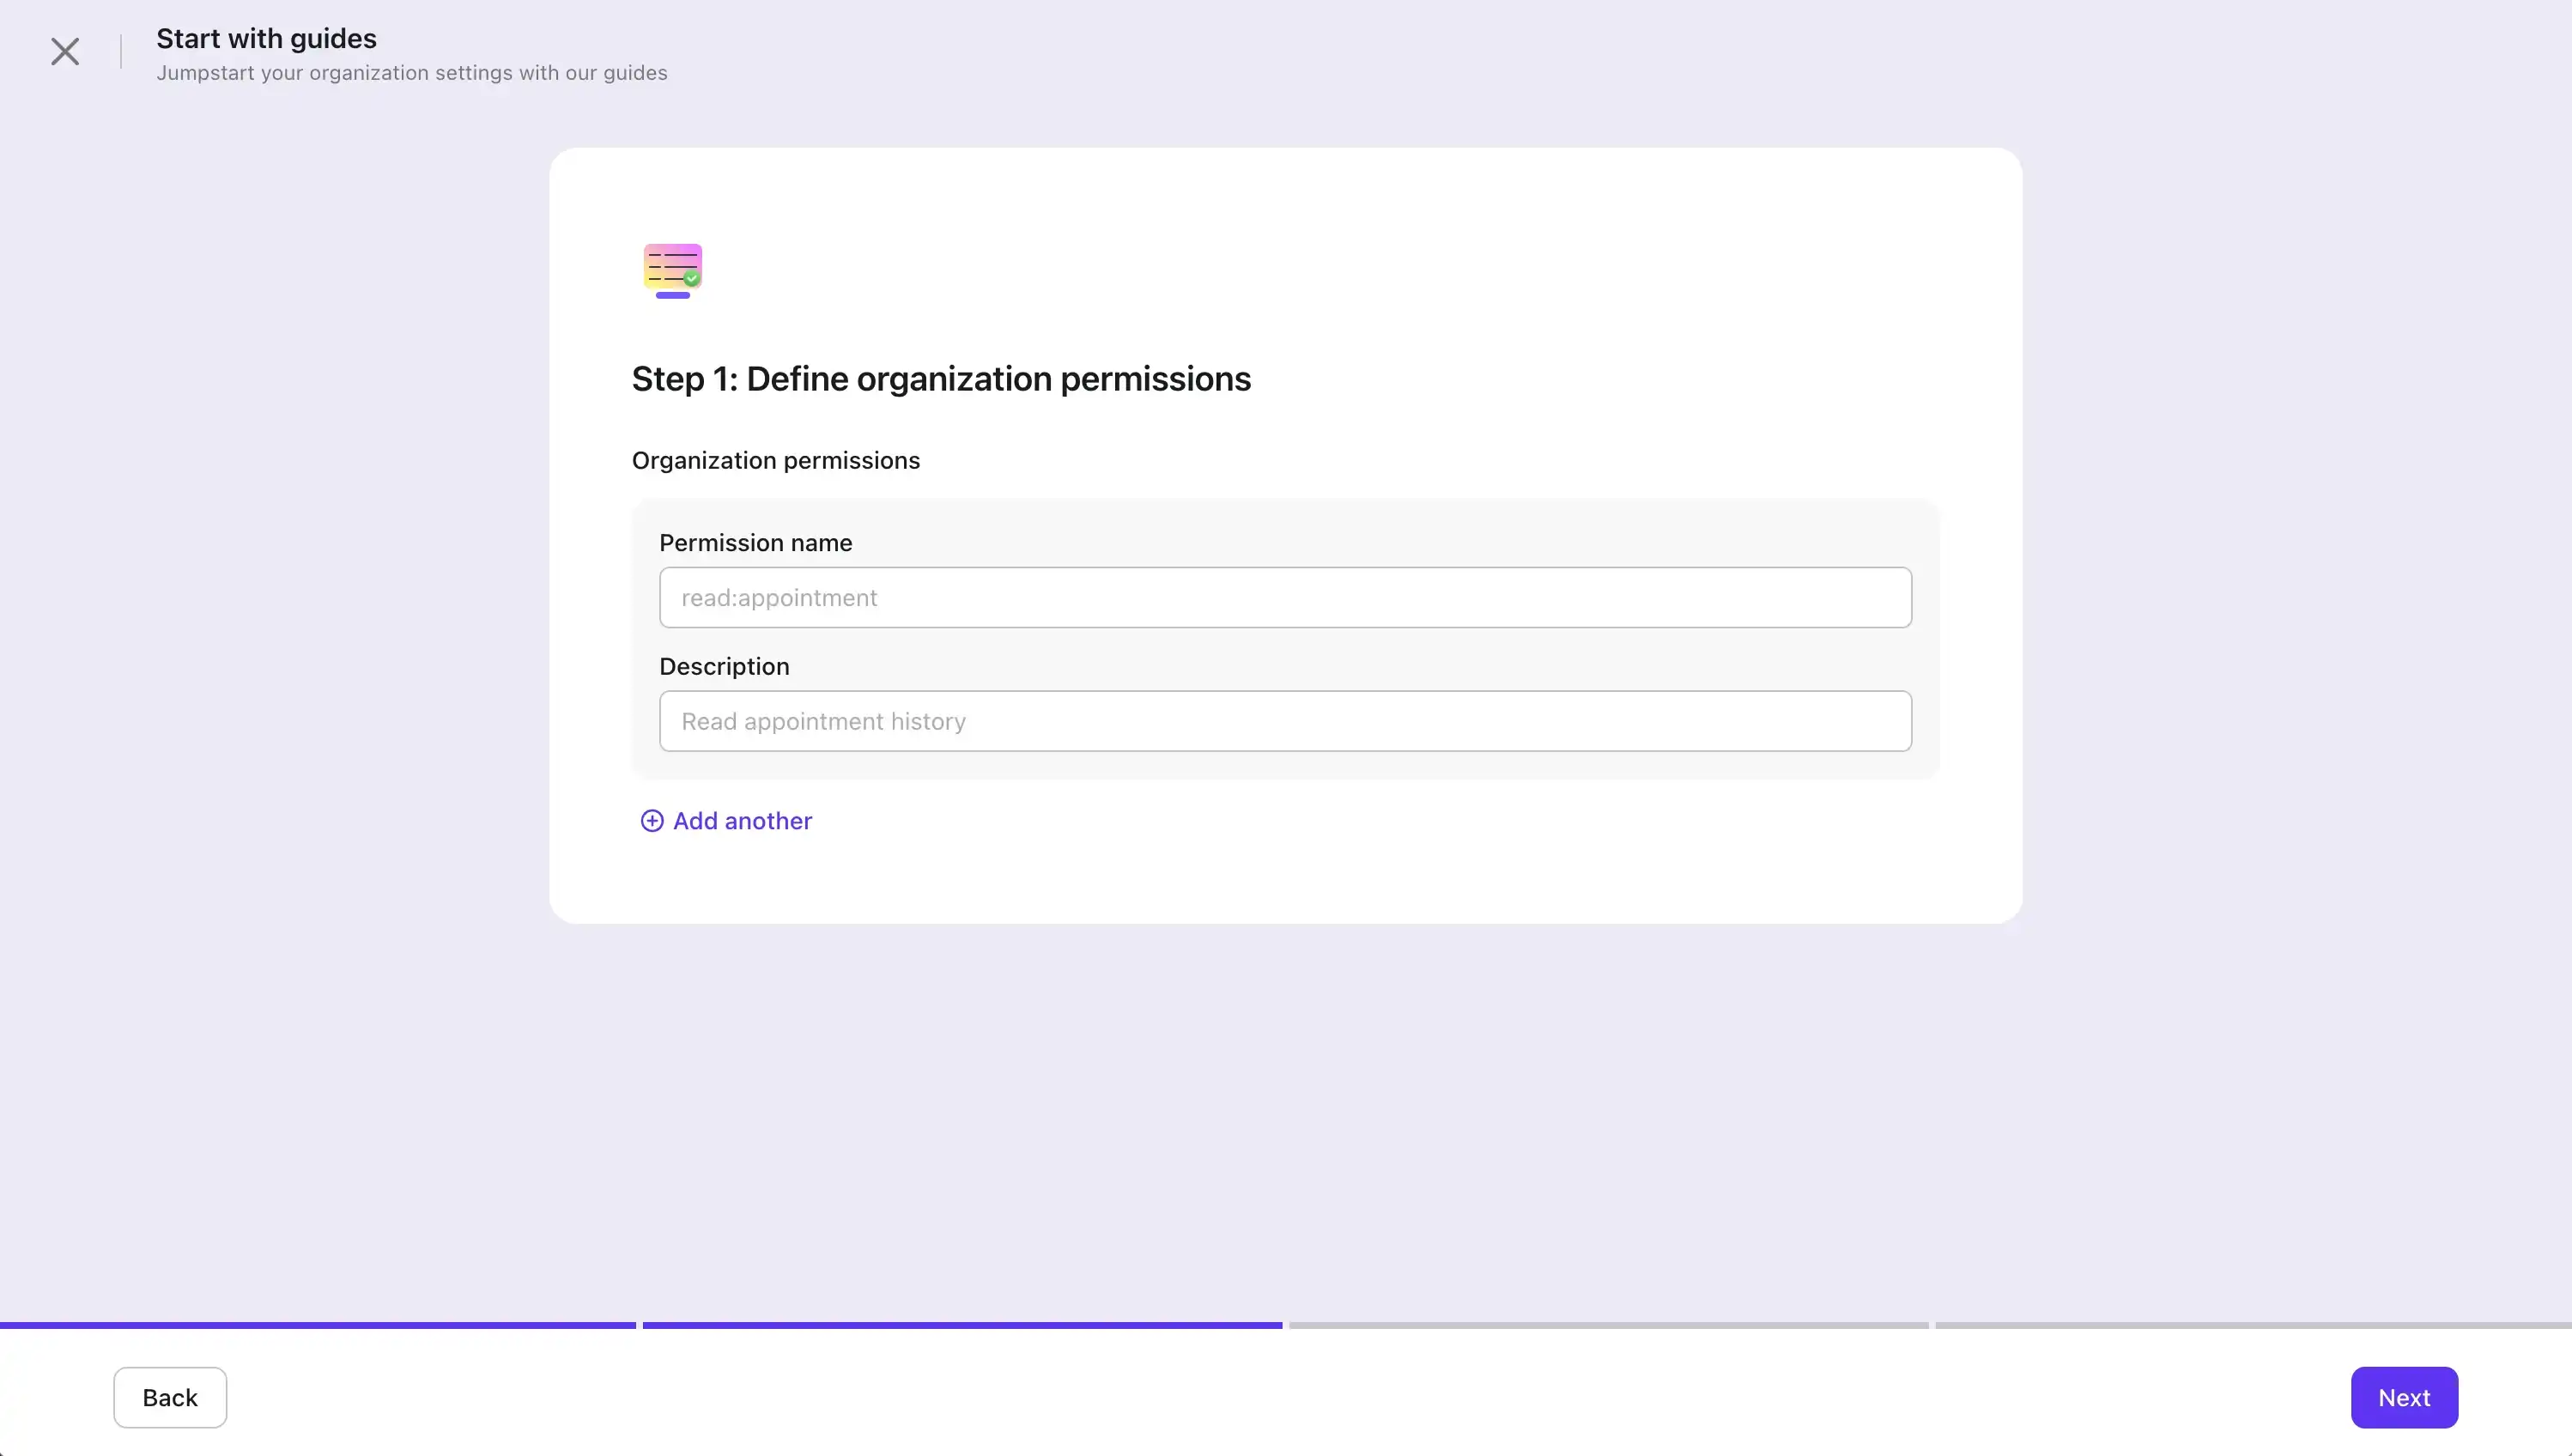Click the vertical divider beside close icon
2572x1456 pixels.
tap(121, 51)
